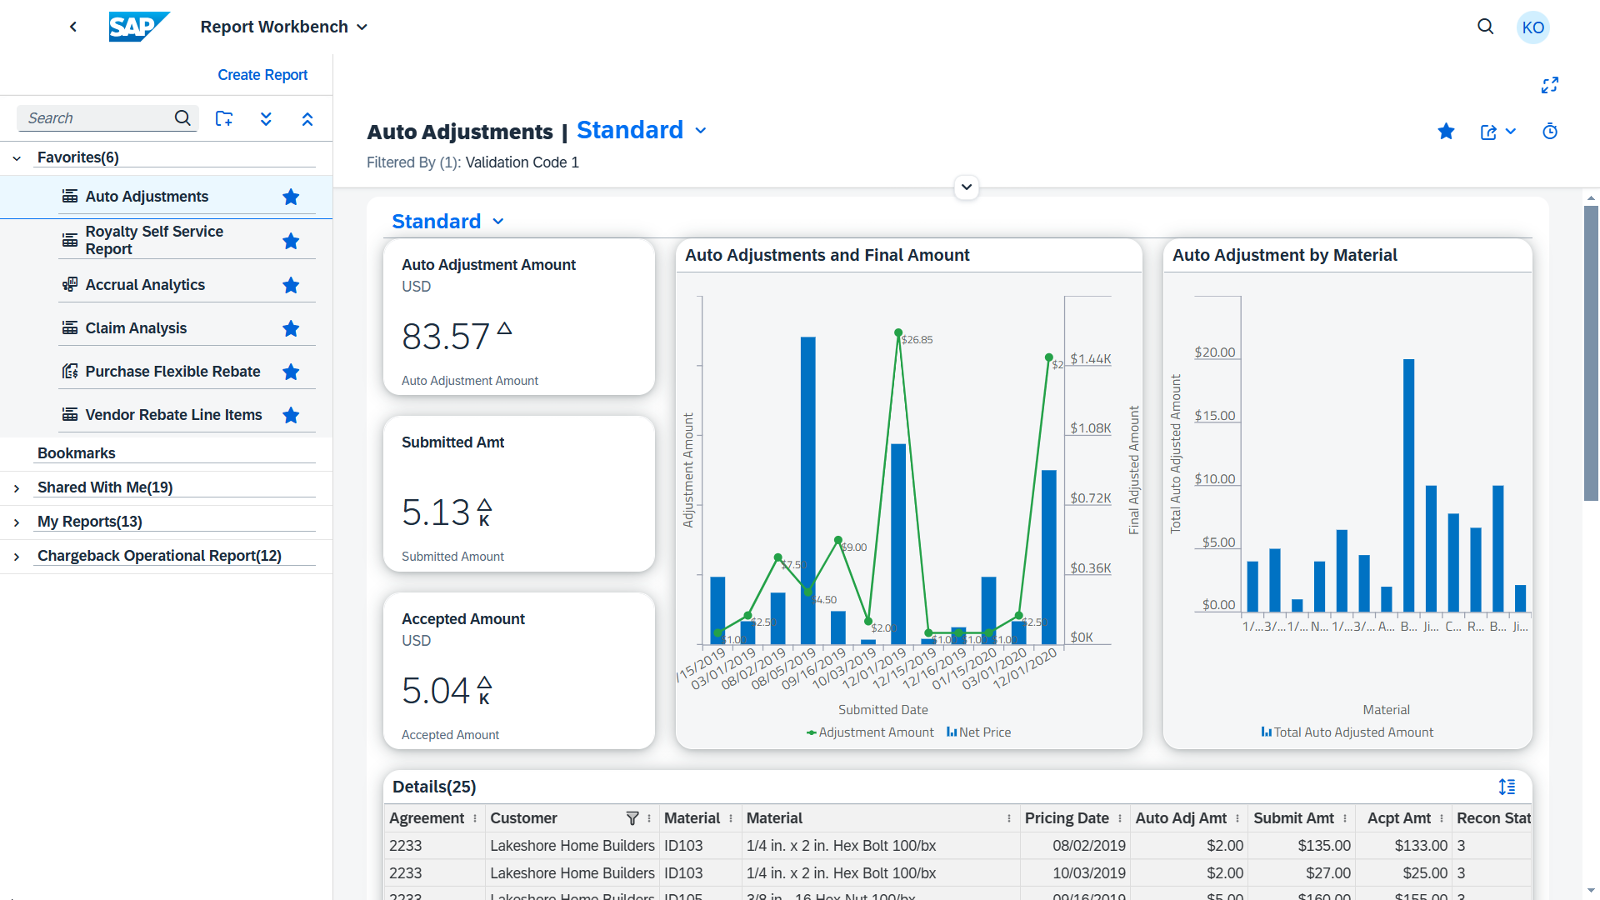This screenshot has width=1600, height=900.
Task: Click the filter icon on the Customer column
Action: pos(632,818)
